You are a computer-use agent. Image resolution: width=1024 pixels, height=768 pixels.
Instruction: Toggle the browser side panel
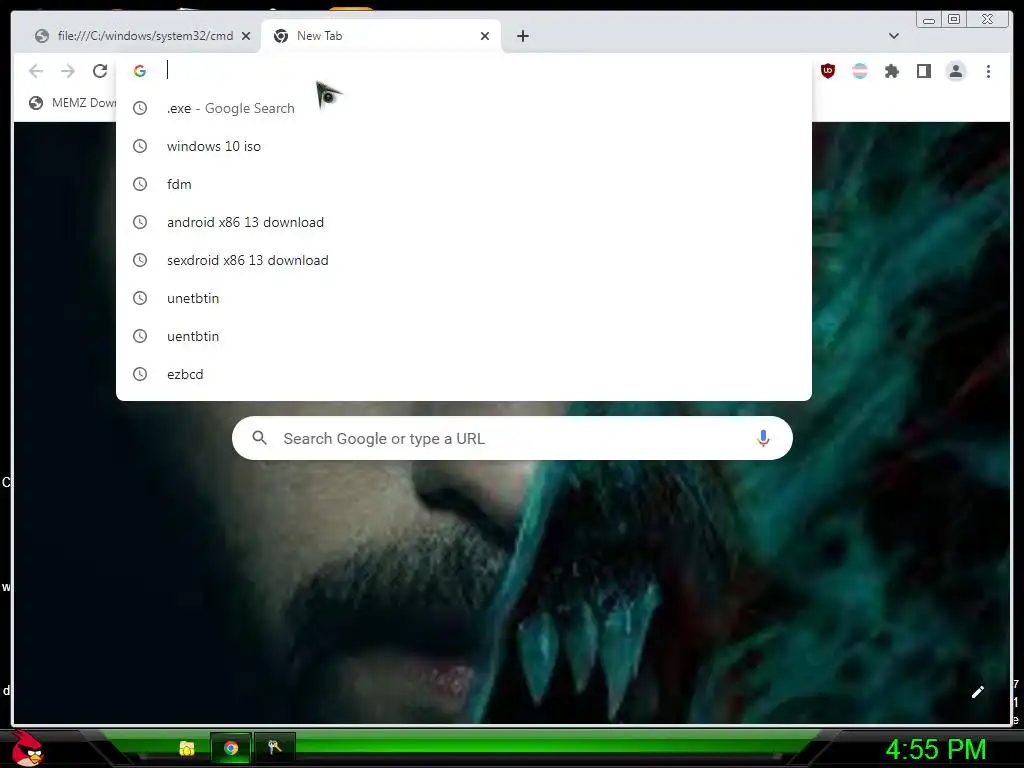(924, 71)
